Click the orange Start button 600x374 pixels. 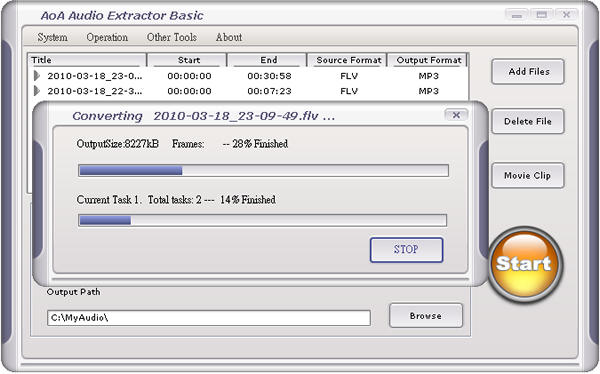point(524,264)
